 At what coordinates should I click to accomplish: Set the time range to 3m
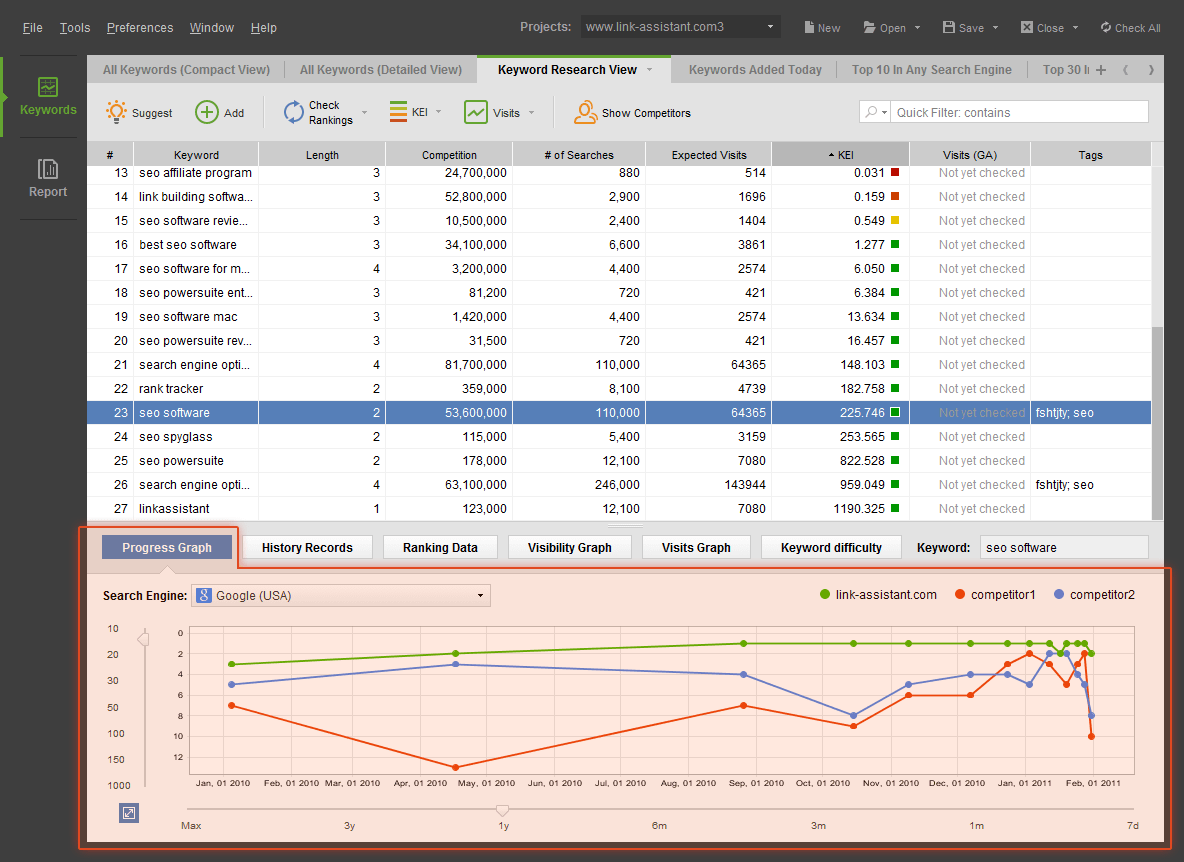(x=818, y=825)
